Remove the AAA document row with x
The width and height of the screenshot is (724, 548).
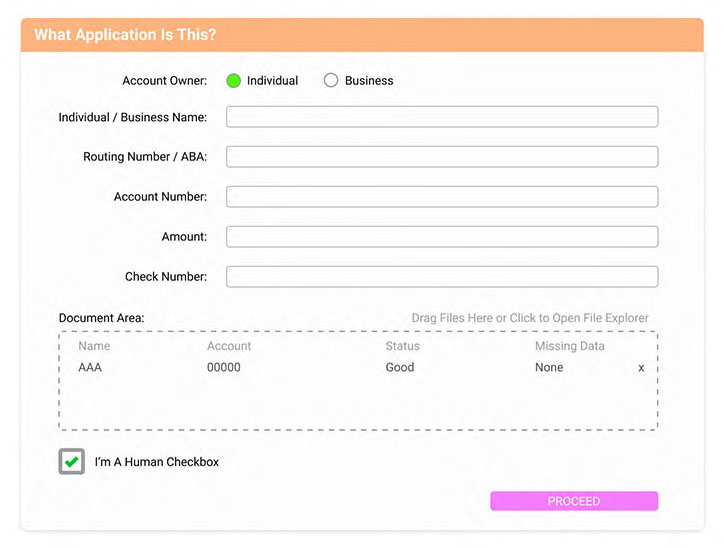tap(641, 368)
